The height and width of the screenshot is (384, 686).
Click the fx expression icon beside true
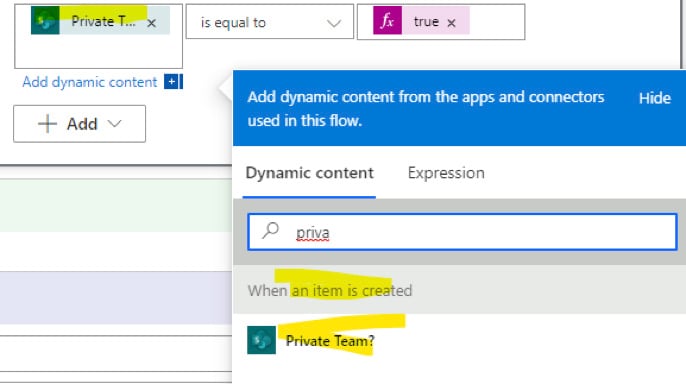[x=387, y=21]
